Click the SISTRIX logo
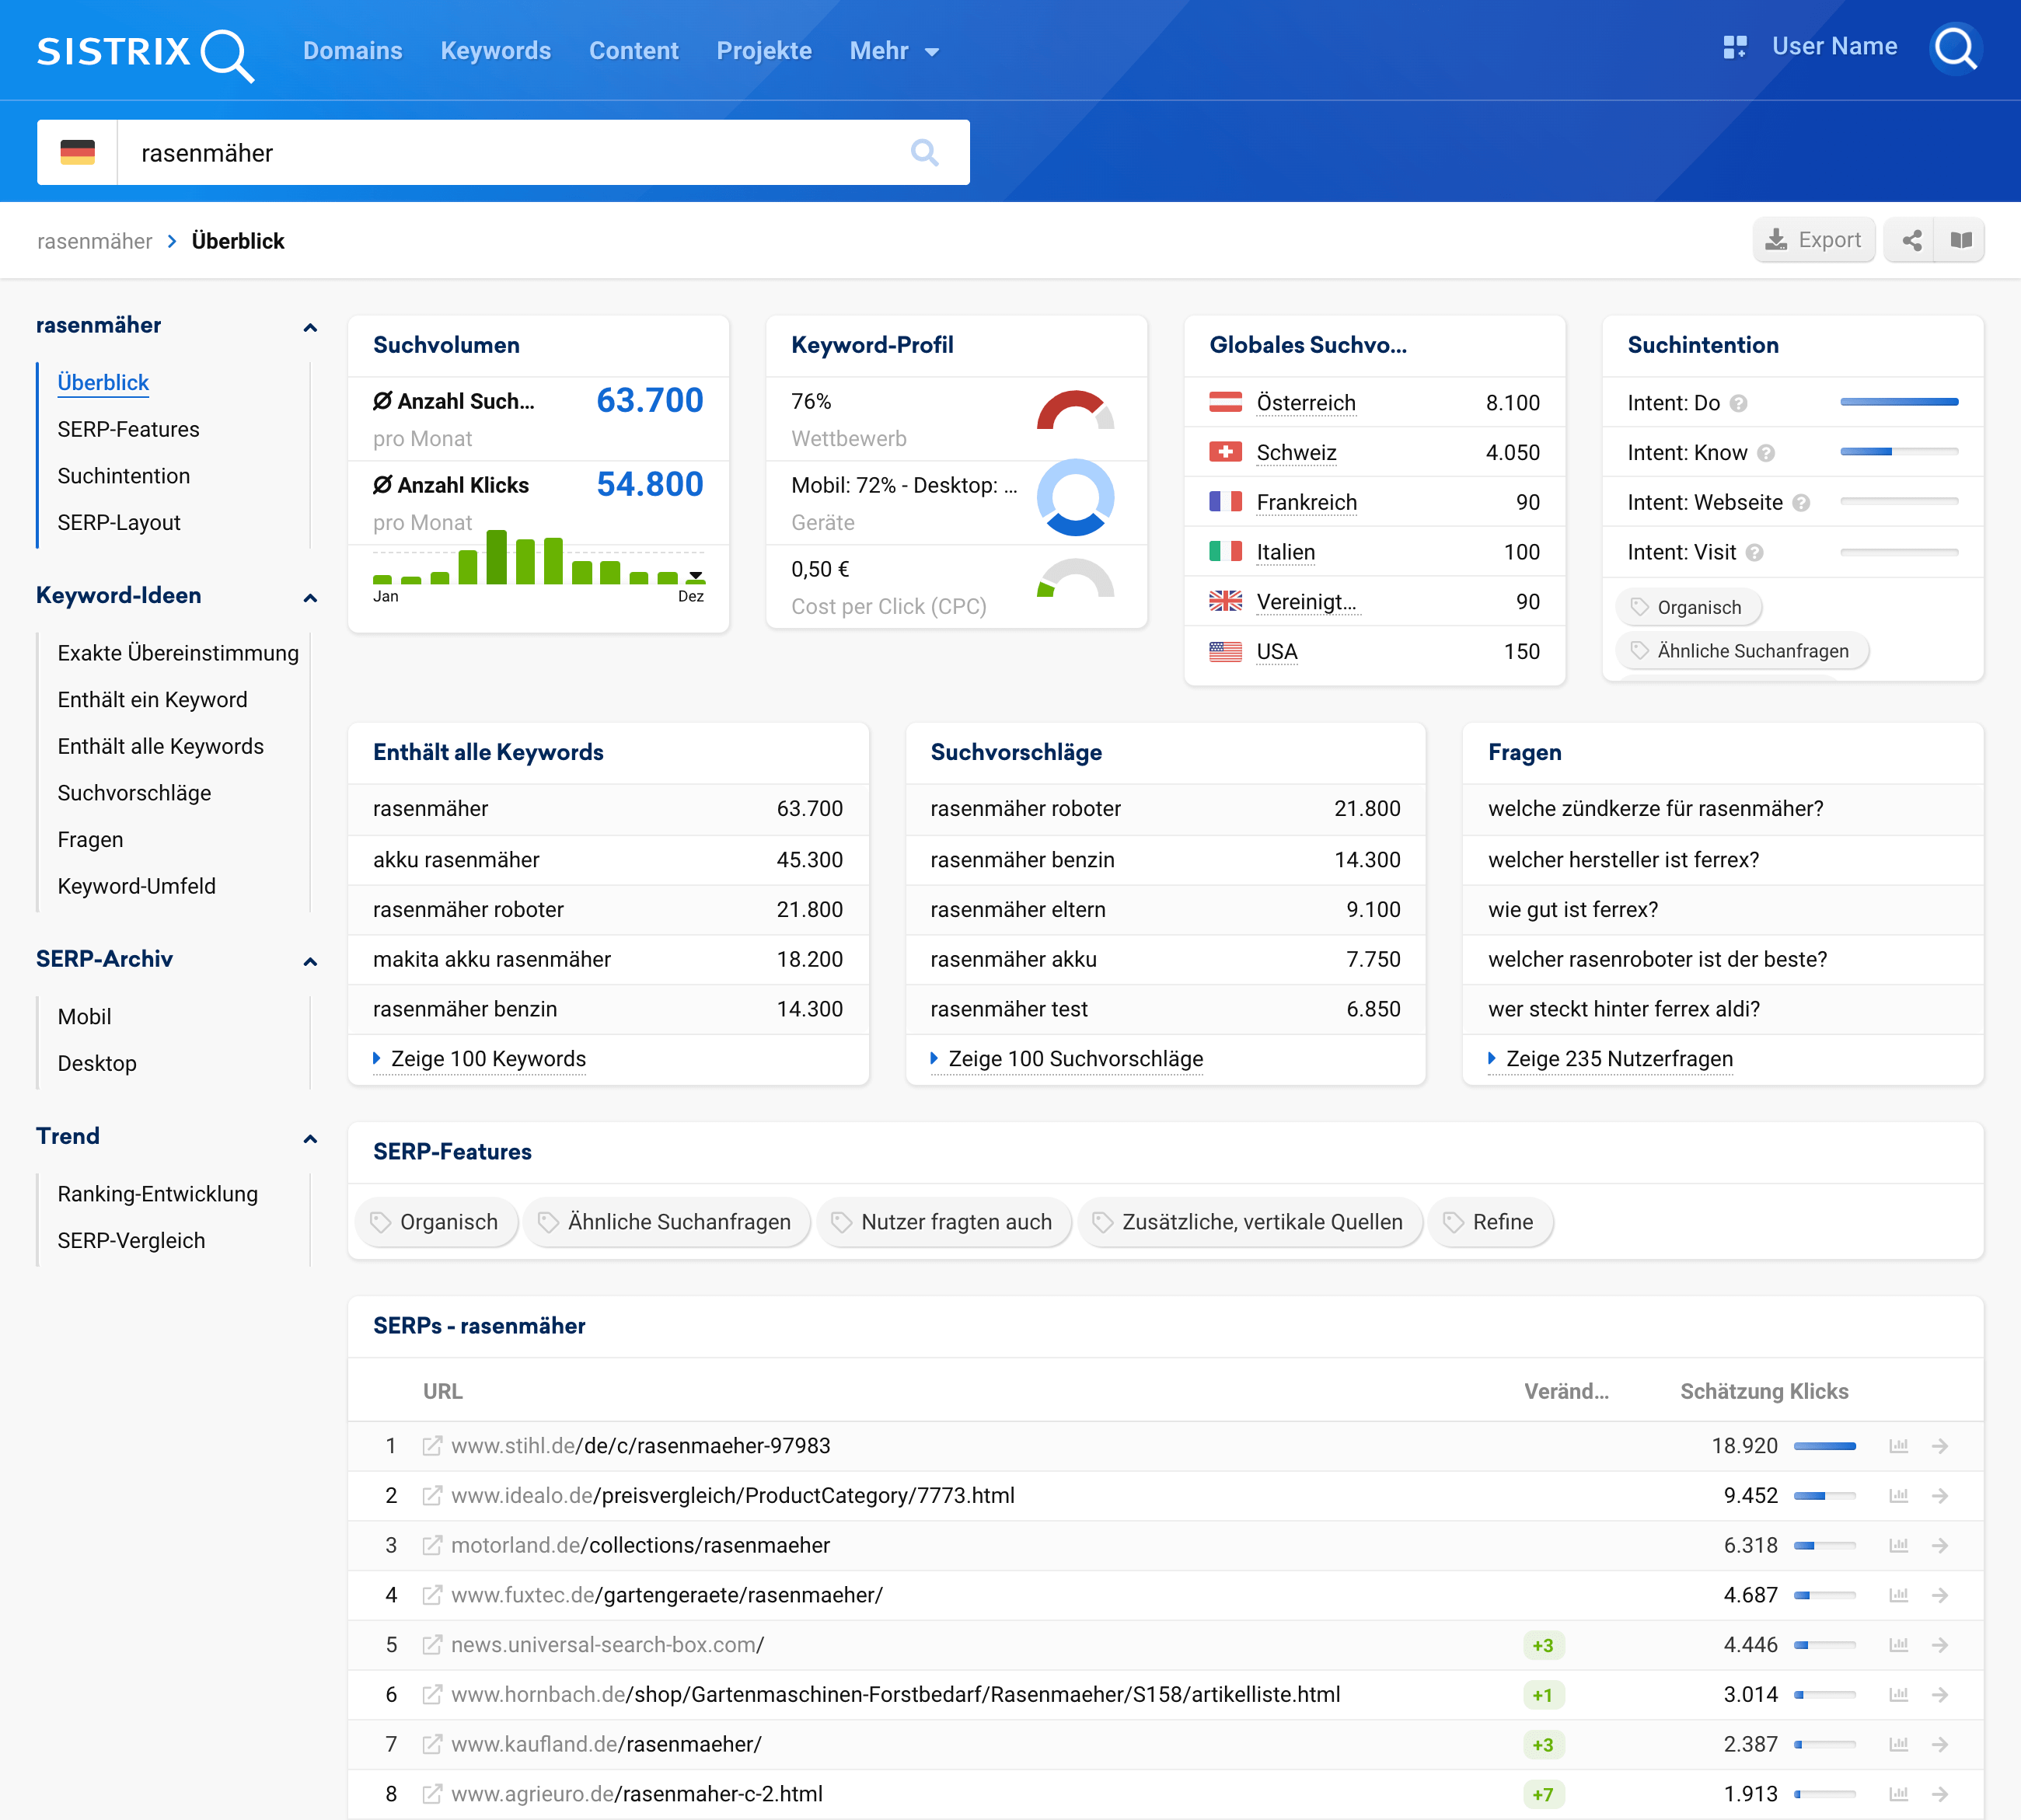 pyautogui.click(x=145, y=52)
